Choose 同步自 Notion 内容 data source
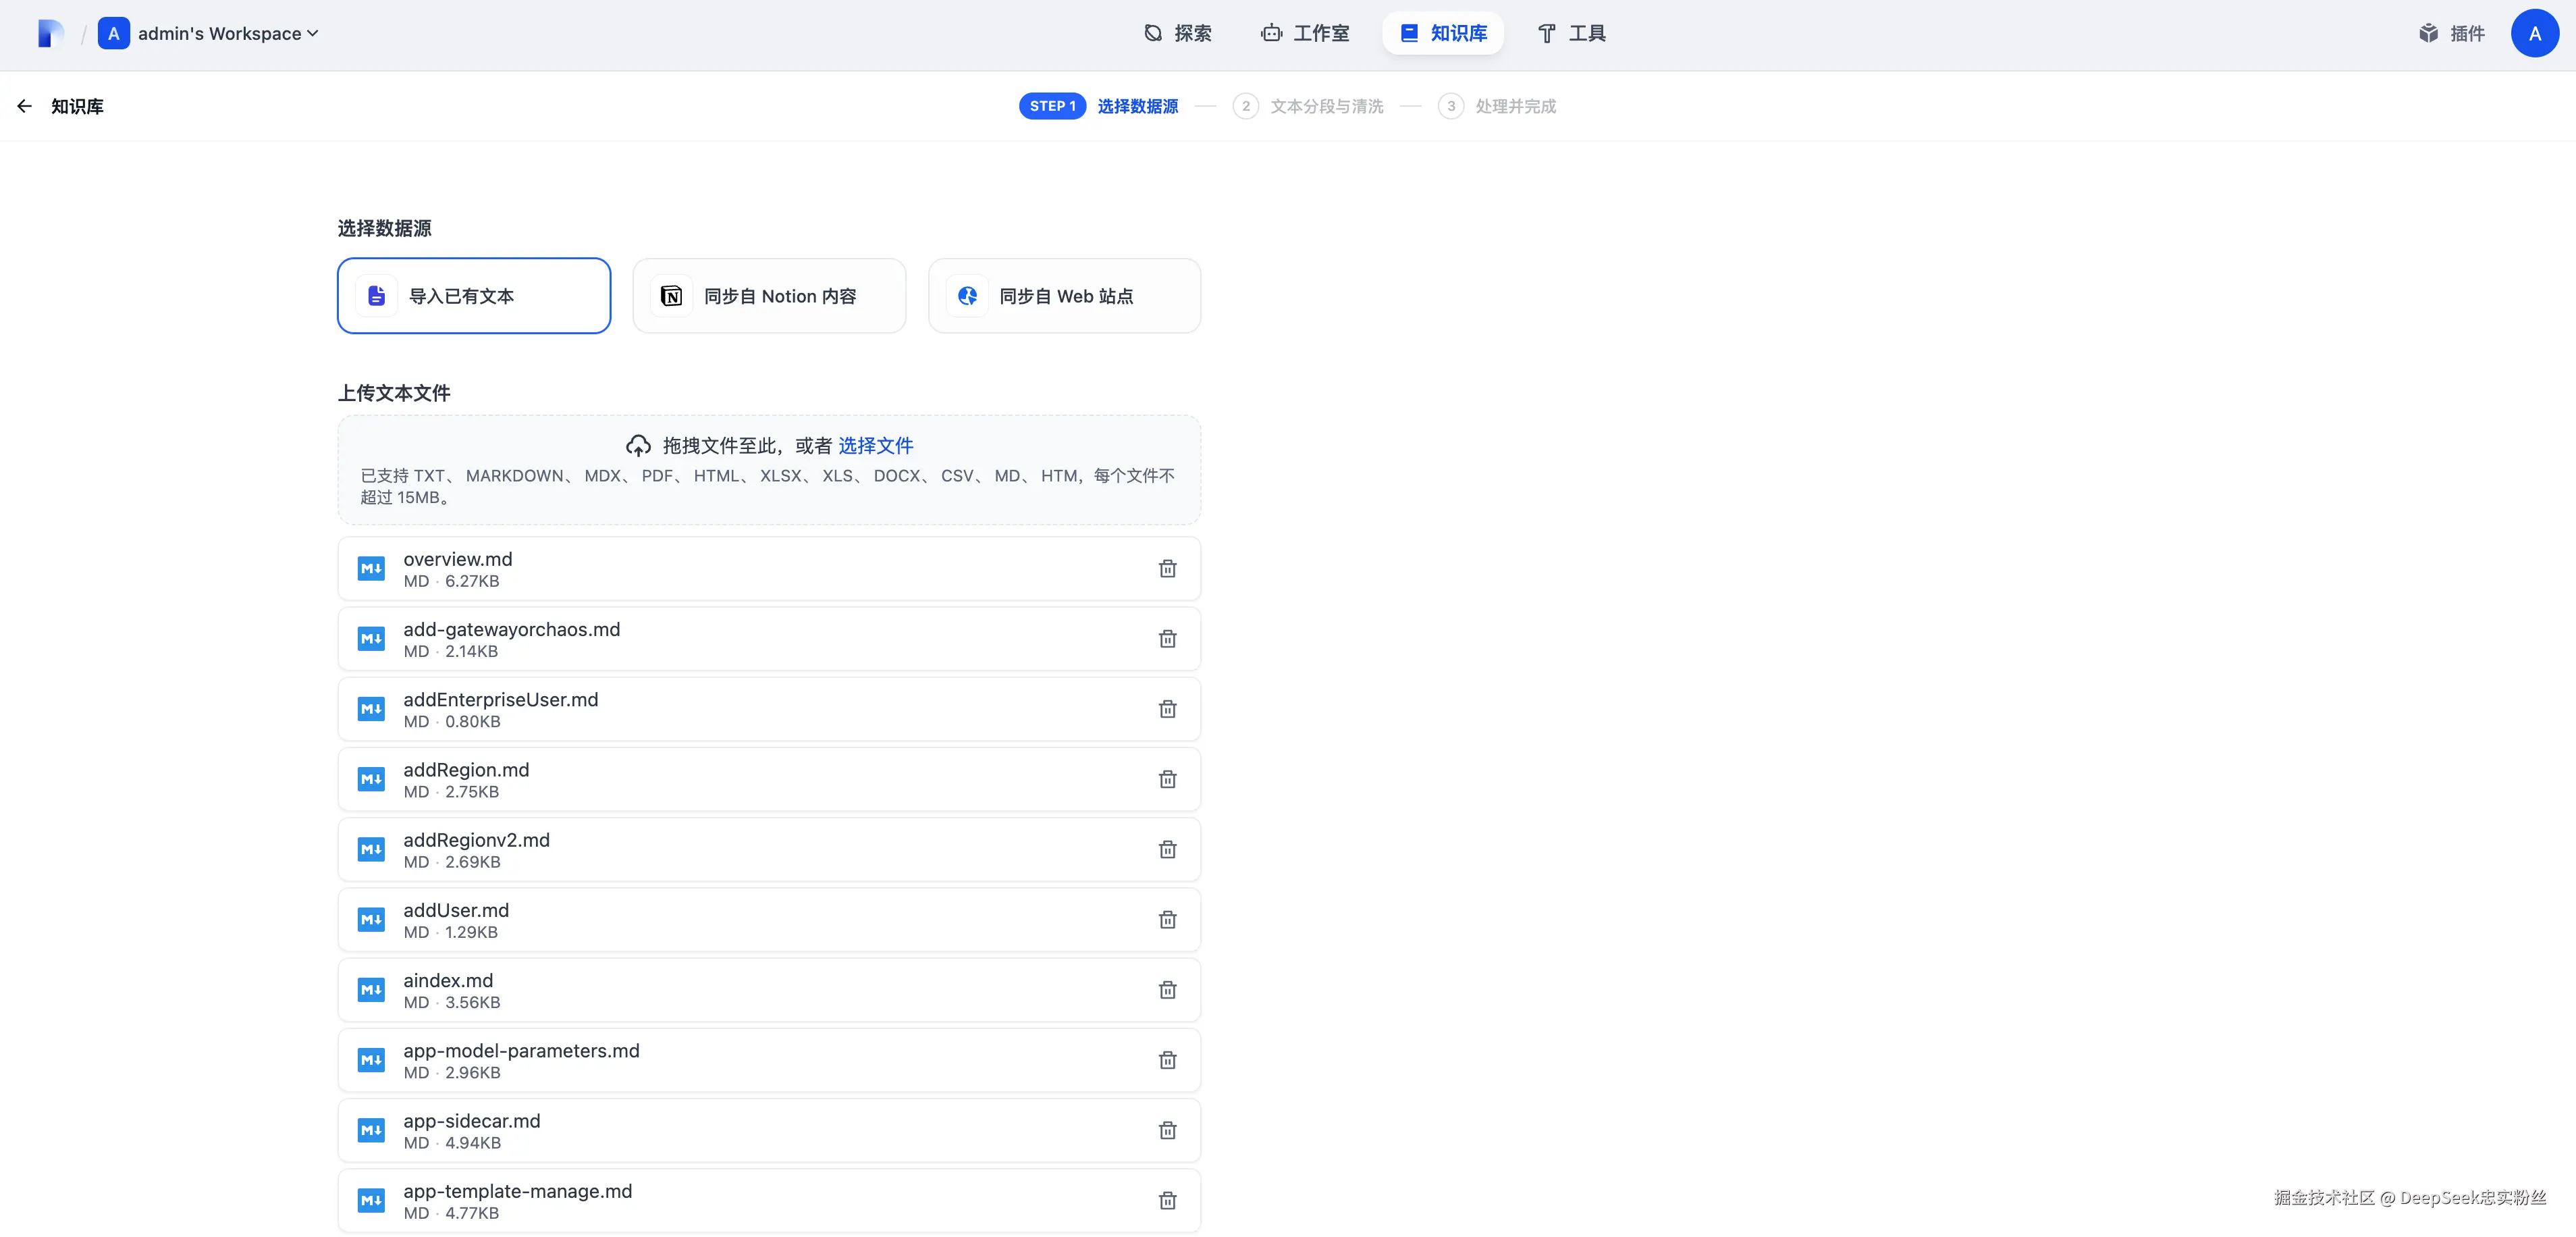Image resolution: width=2576 pixels, height=1237 pixels. (x=769, y=296)
